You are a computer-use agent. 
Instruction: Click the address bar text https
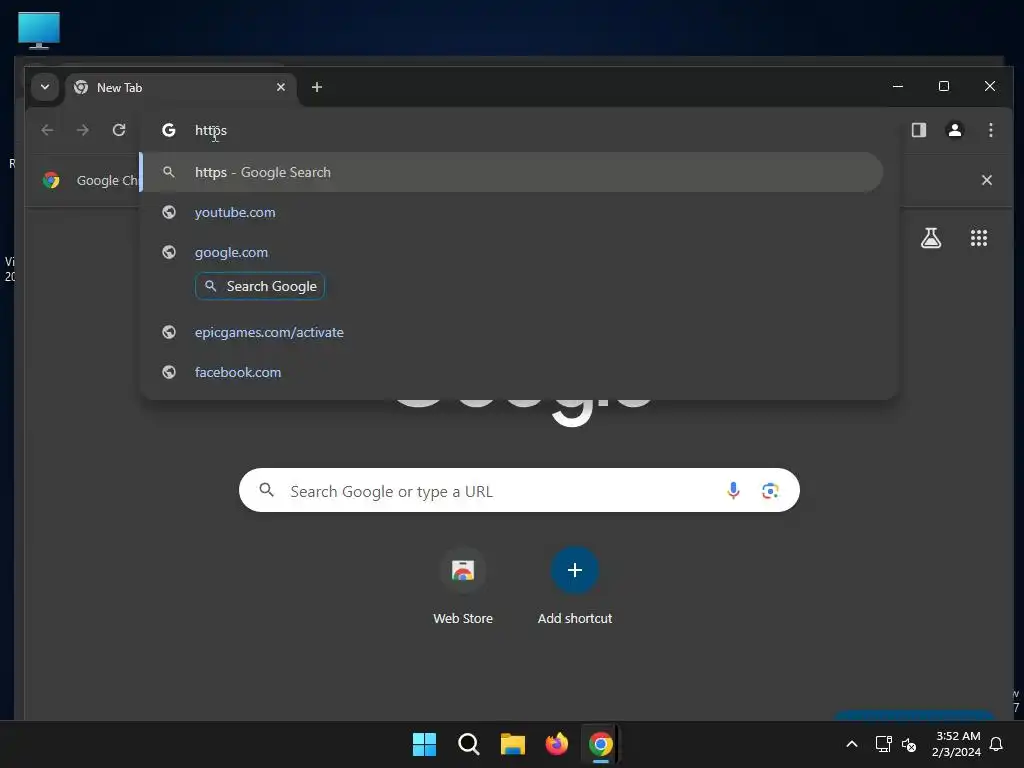tap(211, 130)
